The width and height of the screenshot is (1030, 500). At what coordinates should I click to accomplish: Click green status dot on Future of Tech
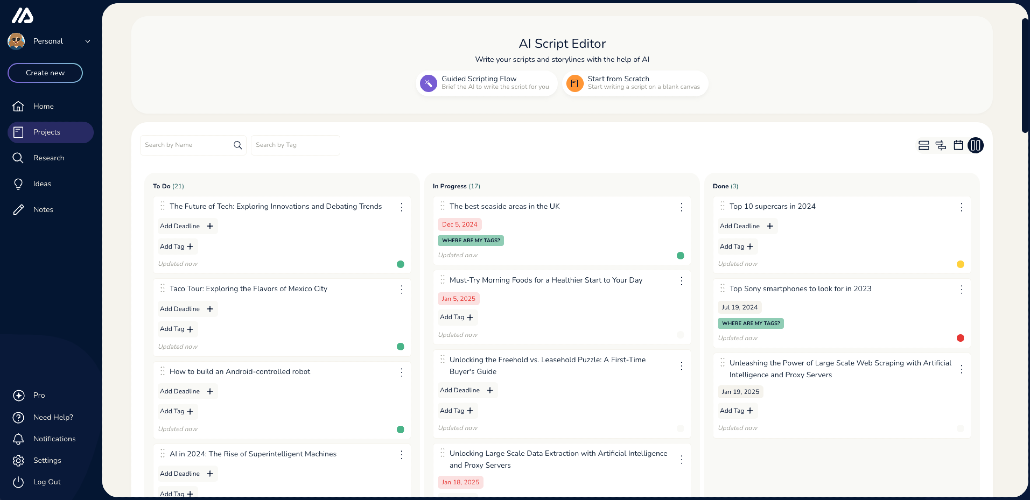point(401,264)
